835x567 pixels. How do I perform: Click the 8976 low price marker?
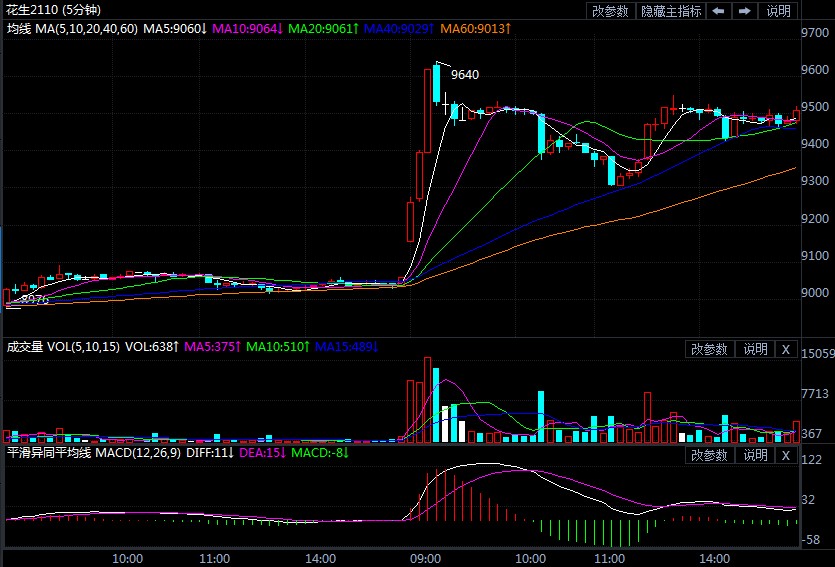(x=34, y=299)
